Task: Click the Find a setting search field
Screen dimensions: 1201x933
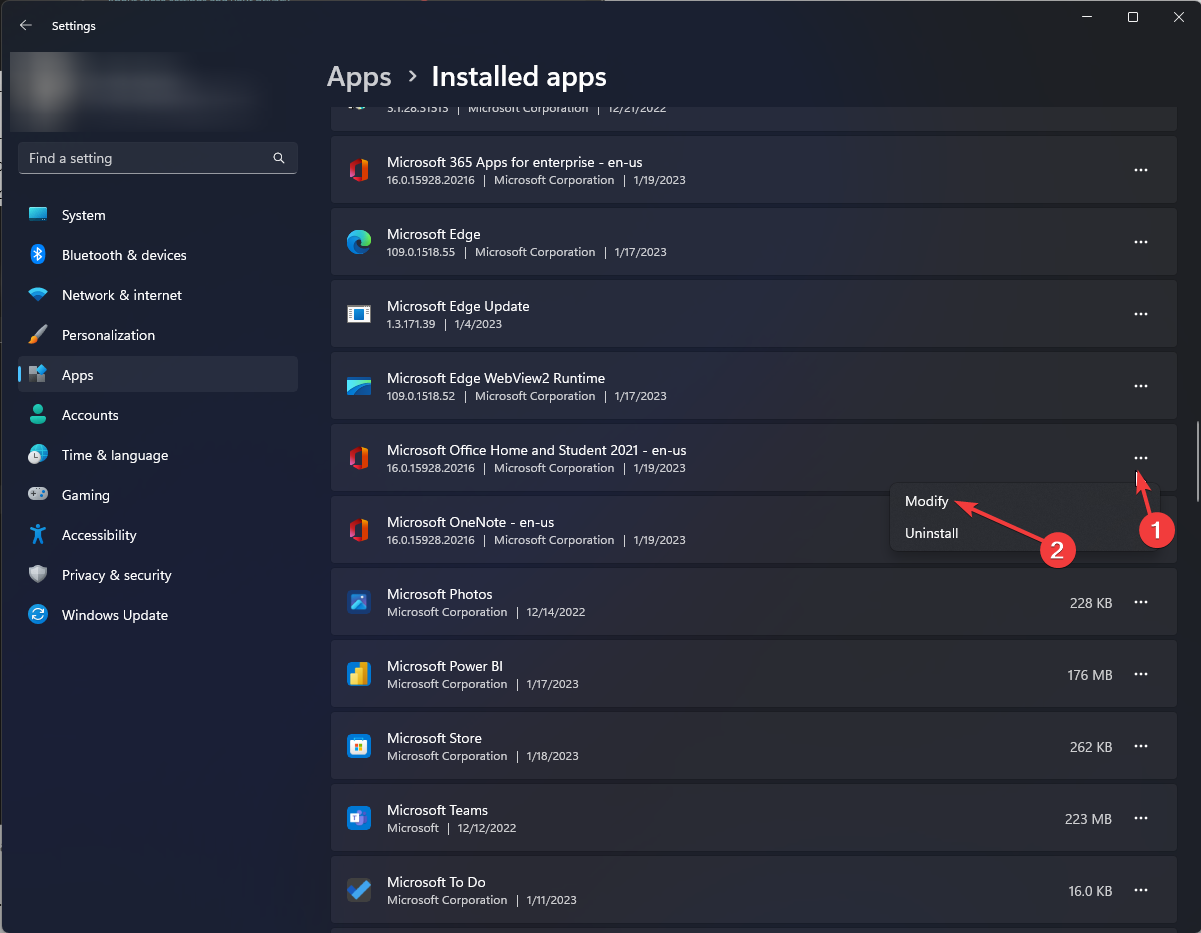Action: click(158, 158)
